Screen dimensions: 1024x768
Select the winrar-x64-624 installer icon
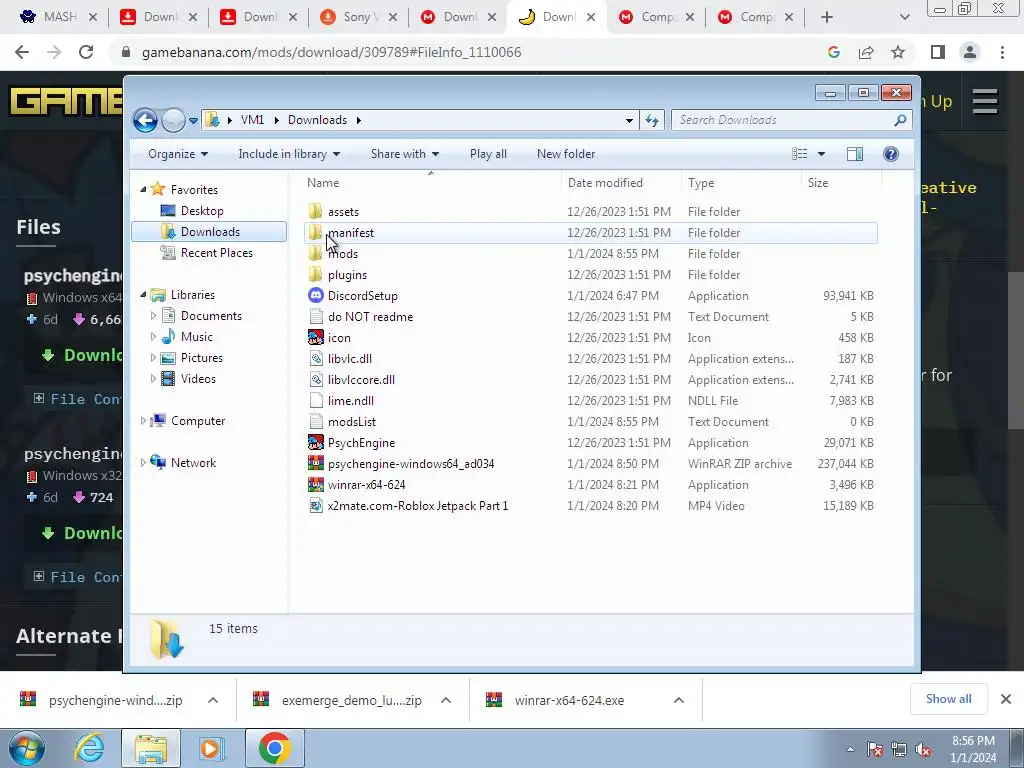coord(315,485)
